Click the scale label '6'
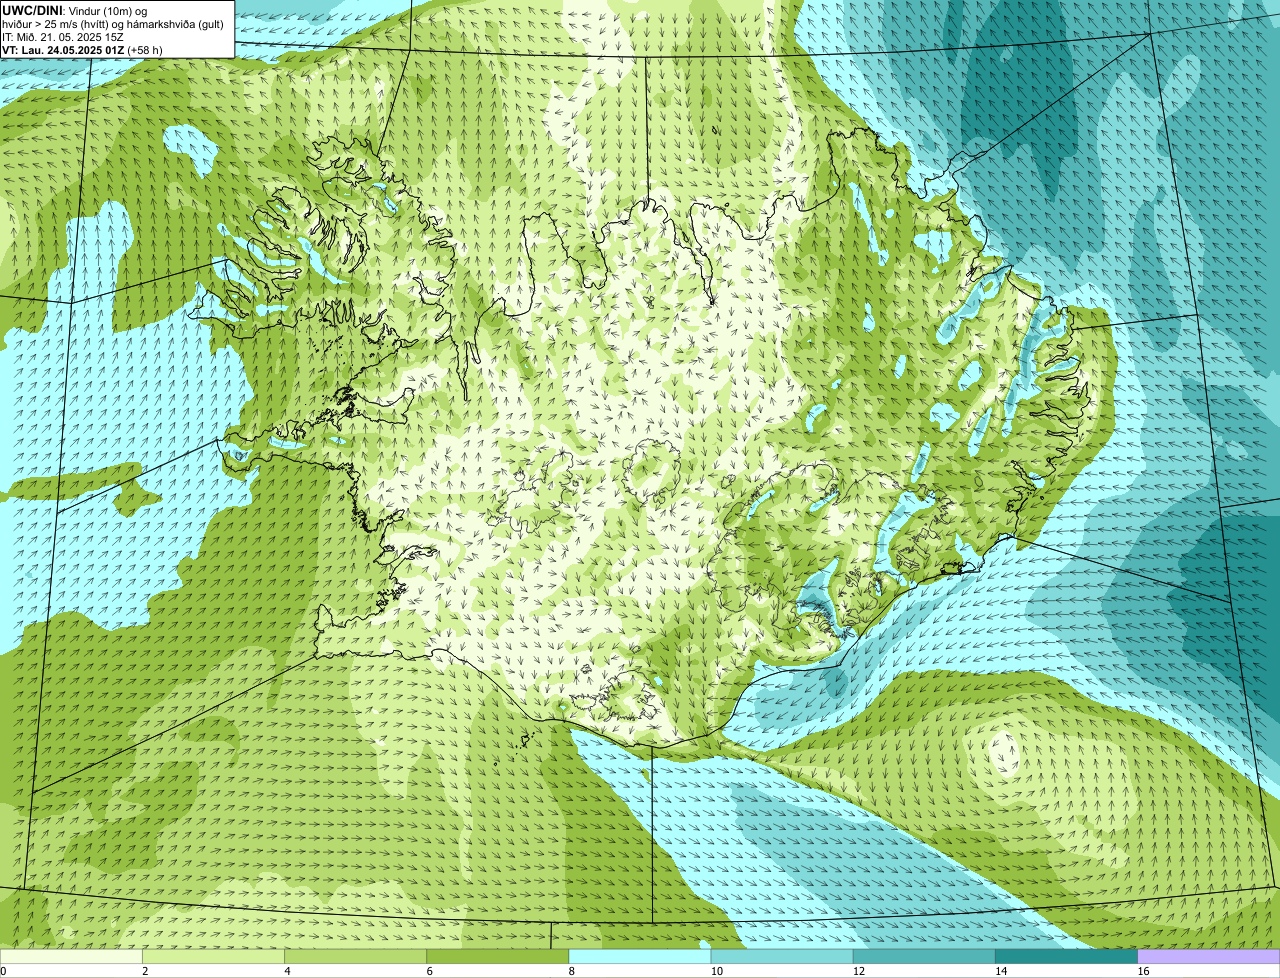The image size is (1280, 978). click(x=429, y=971)
